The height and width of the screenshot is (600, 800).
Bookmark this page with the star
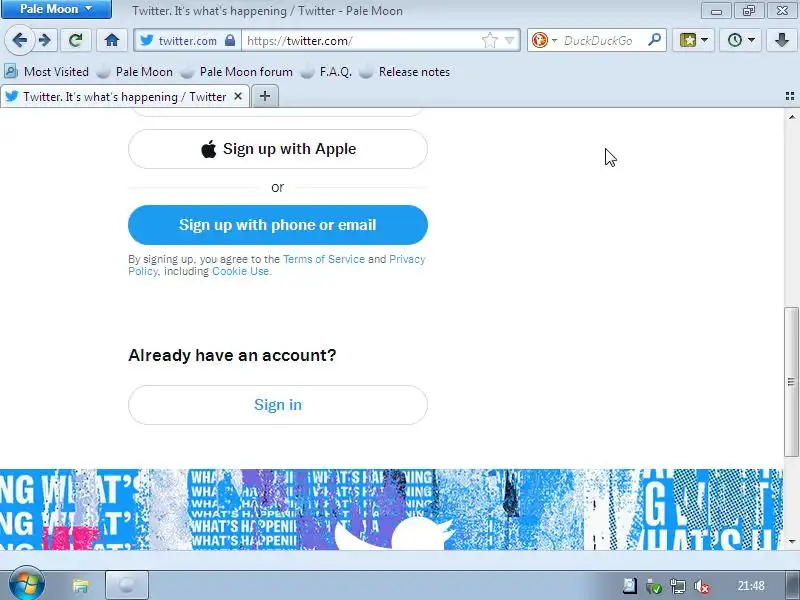point(489,40)
